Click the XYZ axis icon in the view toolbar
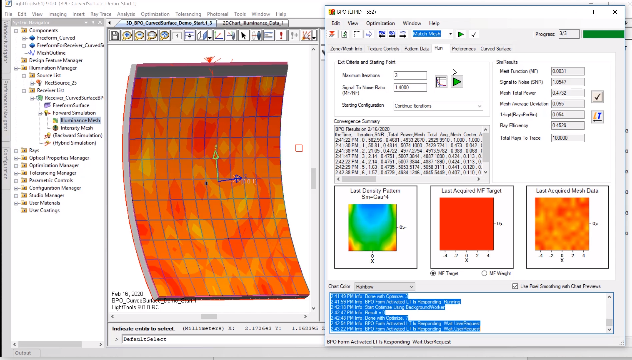The image size is (632, 360). tap(219, 35)
